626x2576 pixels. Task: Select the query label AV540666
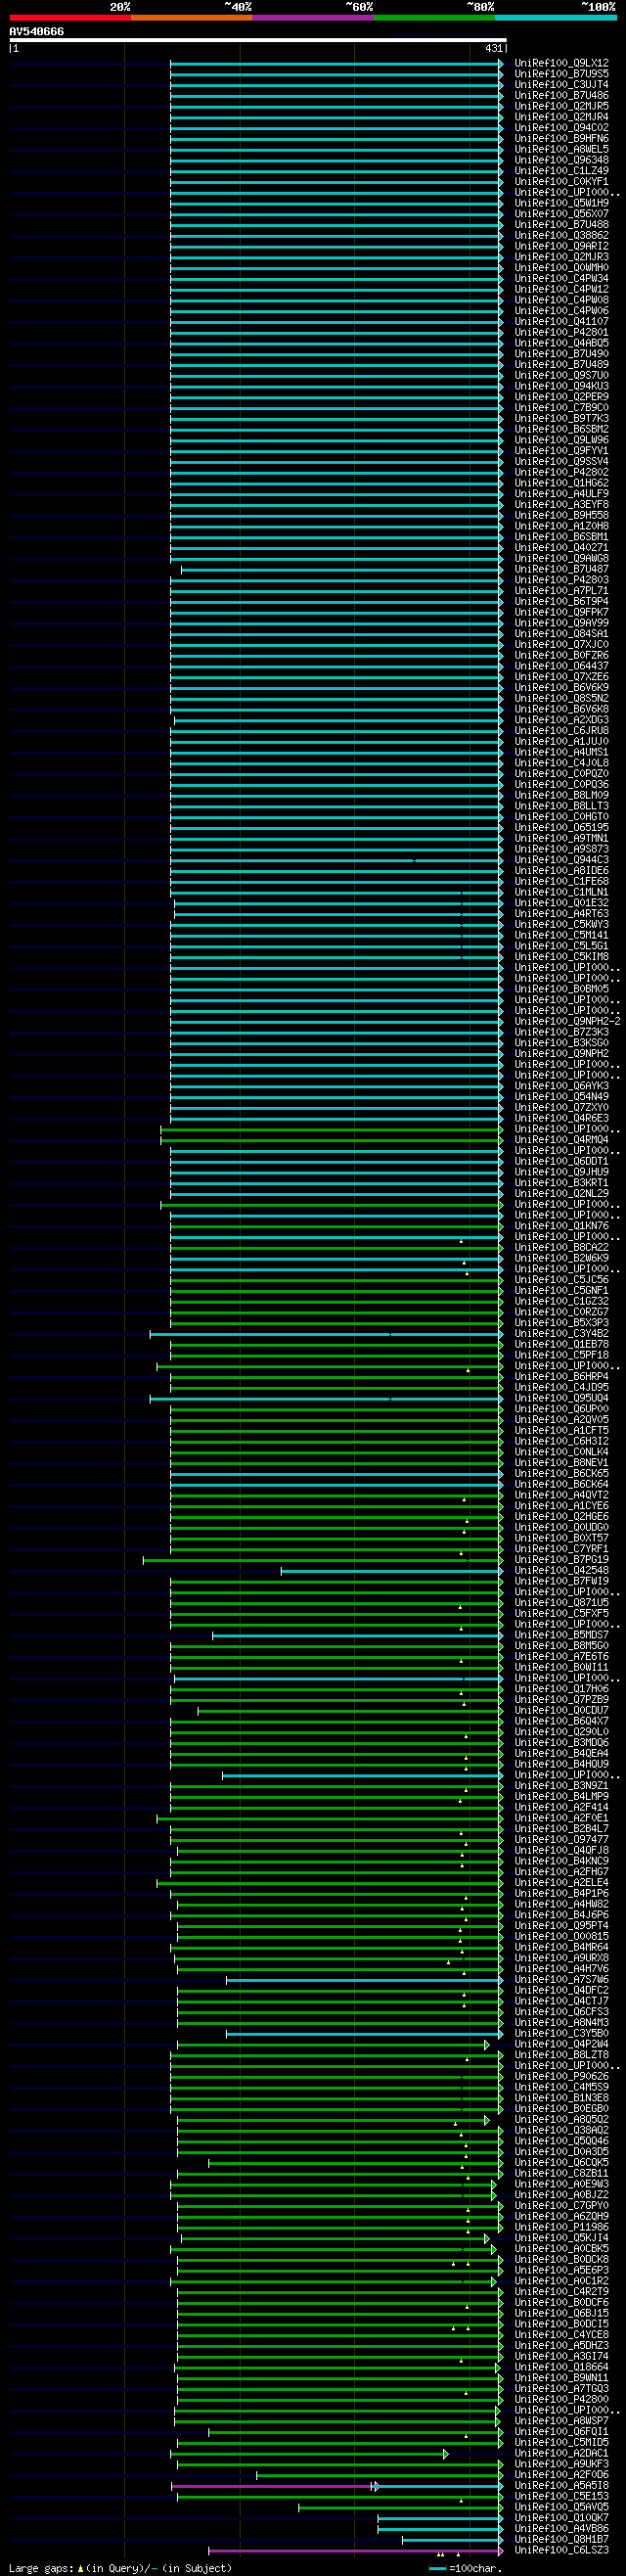pos(37,32)
